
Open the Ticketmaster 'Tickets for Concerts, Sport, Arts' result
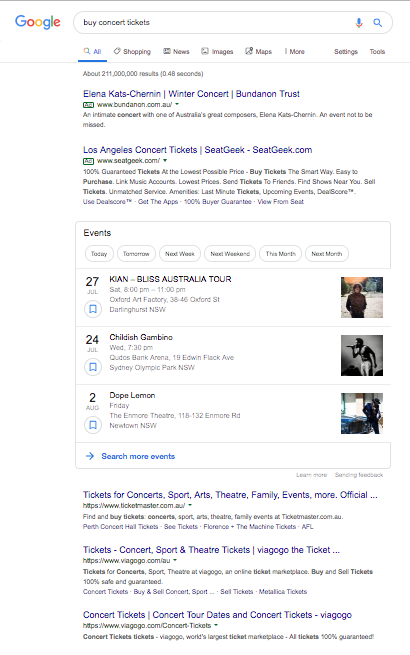230,495
